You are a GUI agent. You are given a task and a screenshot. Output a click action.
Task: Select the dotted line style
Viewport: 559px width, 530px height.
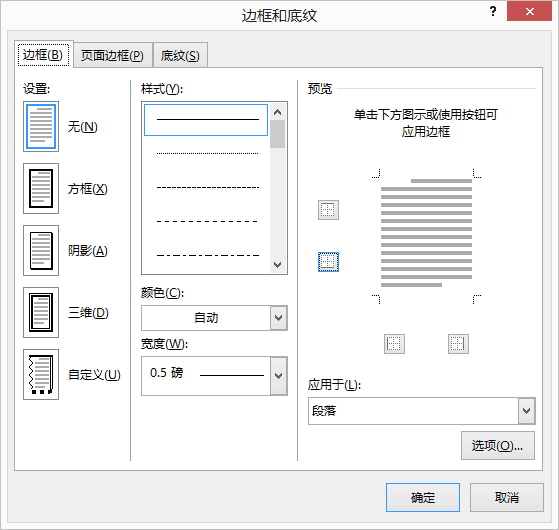206,154
